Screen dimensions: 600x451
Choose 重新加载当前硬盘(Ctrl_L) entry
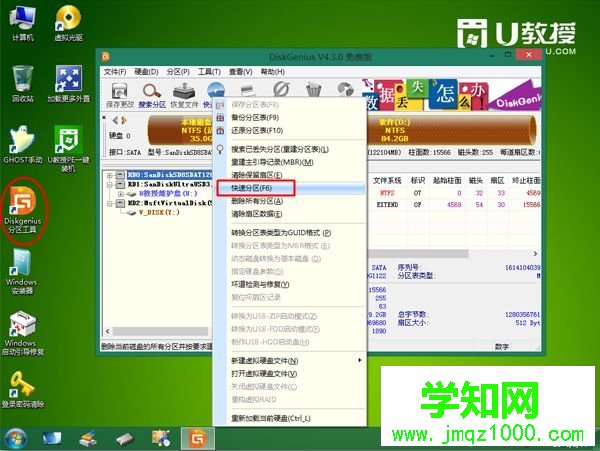pyautogui.click(x=291, y=418)
